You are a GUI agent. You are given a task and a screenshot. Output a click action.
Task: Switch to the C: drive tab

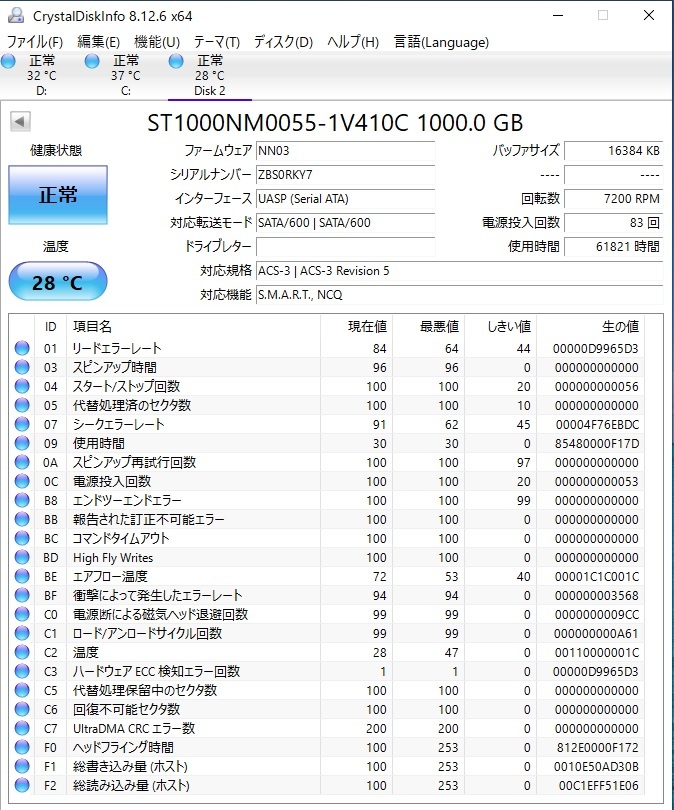[x=126, y=75]
